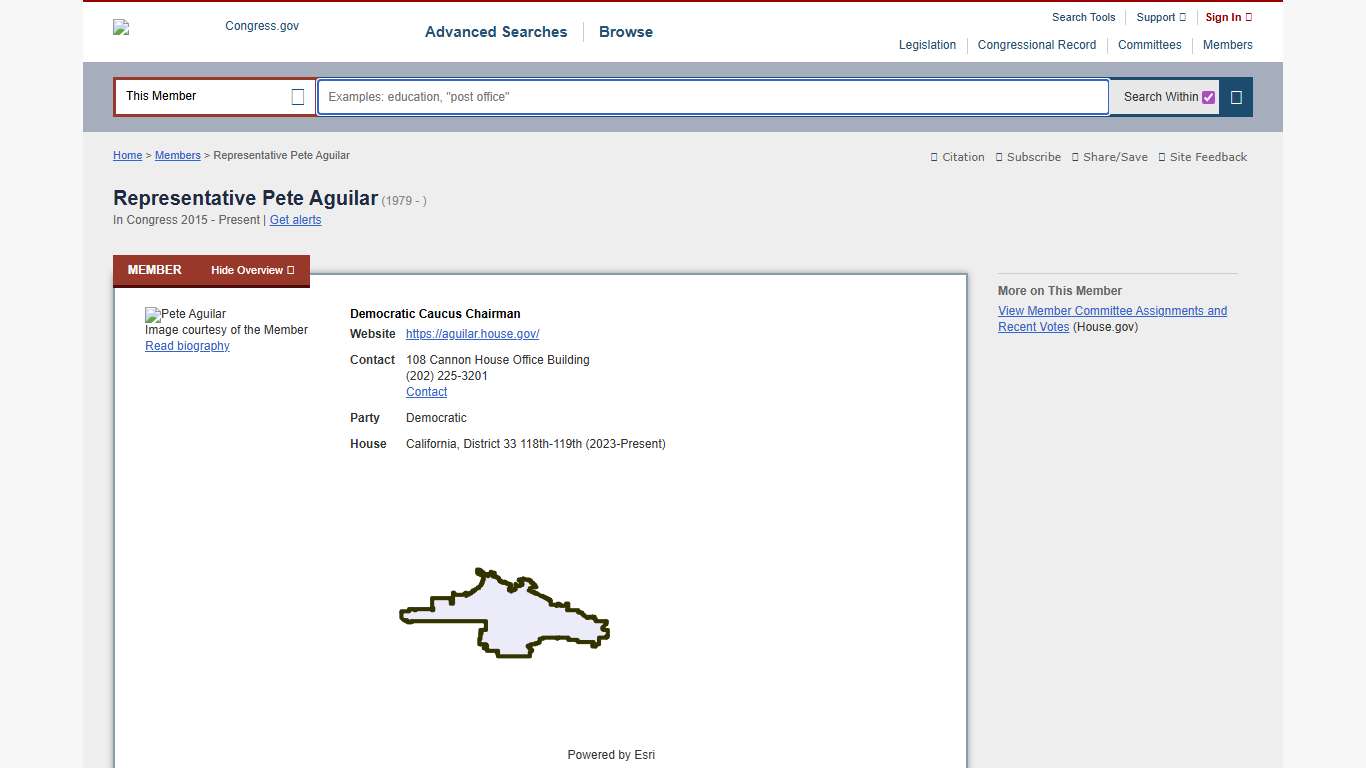Expand the Support menu
The image size is (1366, 768).
pos(1160,17)
